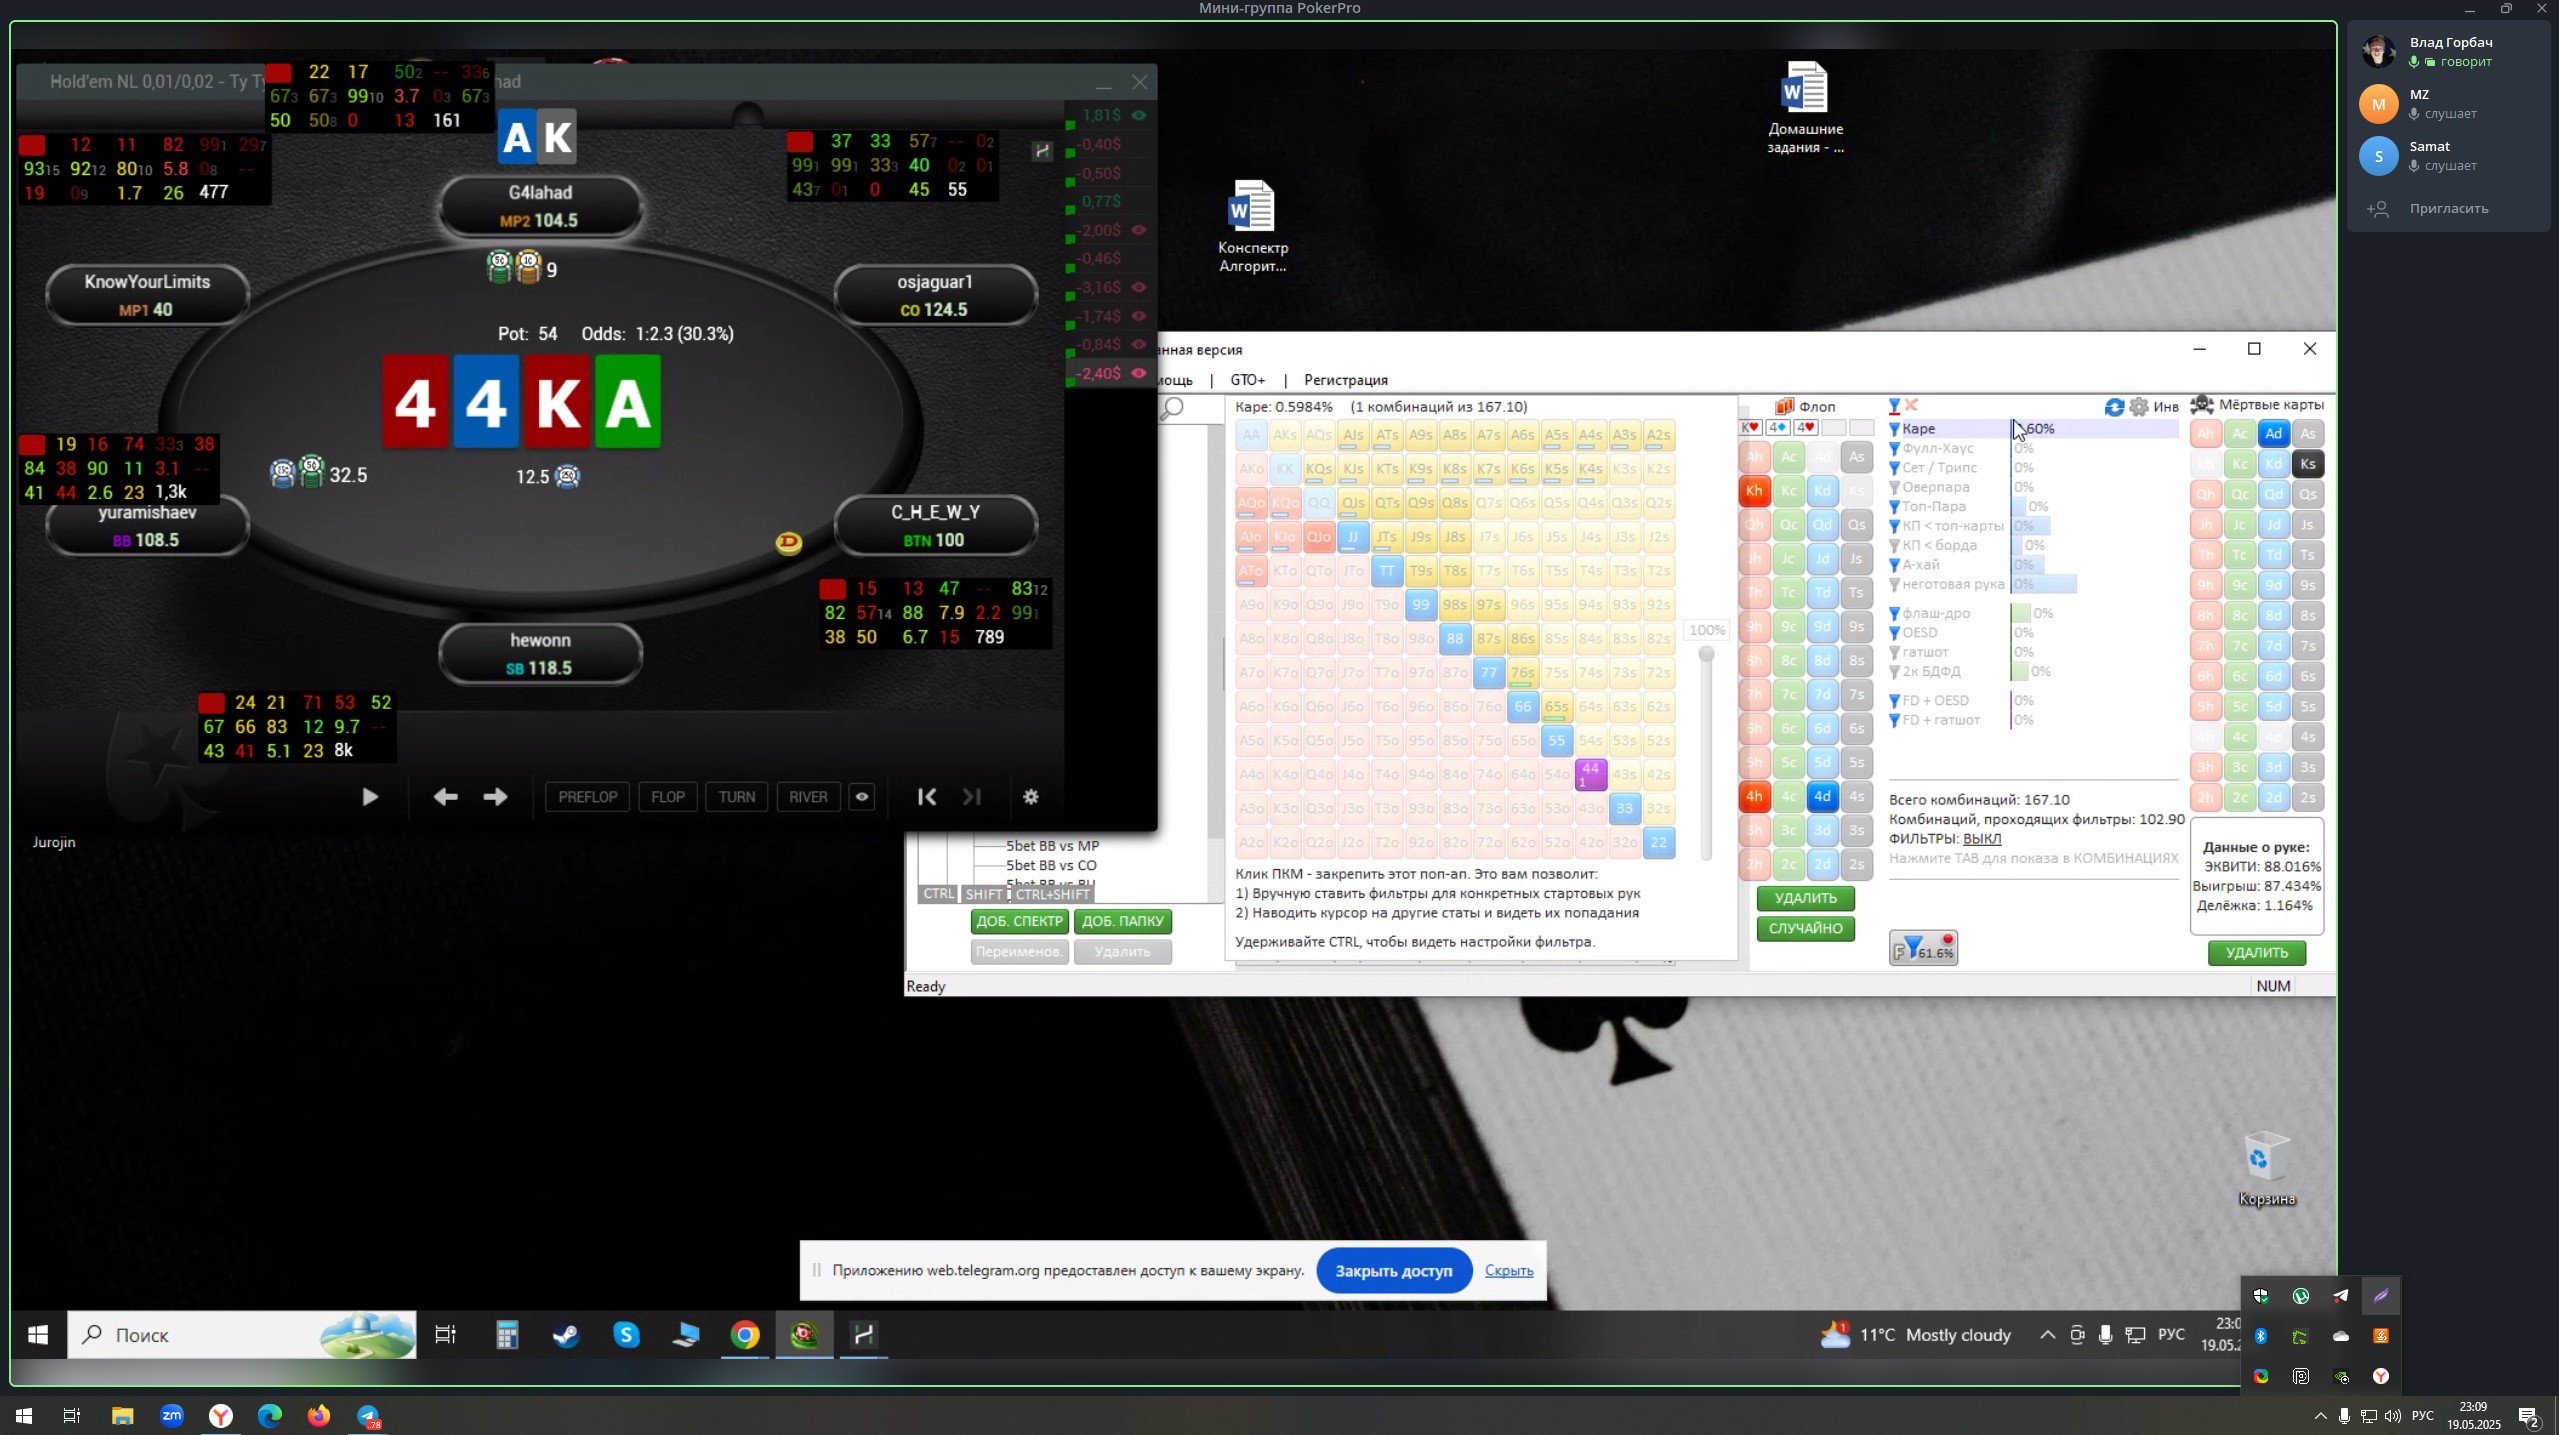Click the ДОБ. СПЕКТР button
Image resolution: width=2559 pixels, height=1435 pixels.
click(x=1019, y=921)
